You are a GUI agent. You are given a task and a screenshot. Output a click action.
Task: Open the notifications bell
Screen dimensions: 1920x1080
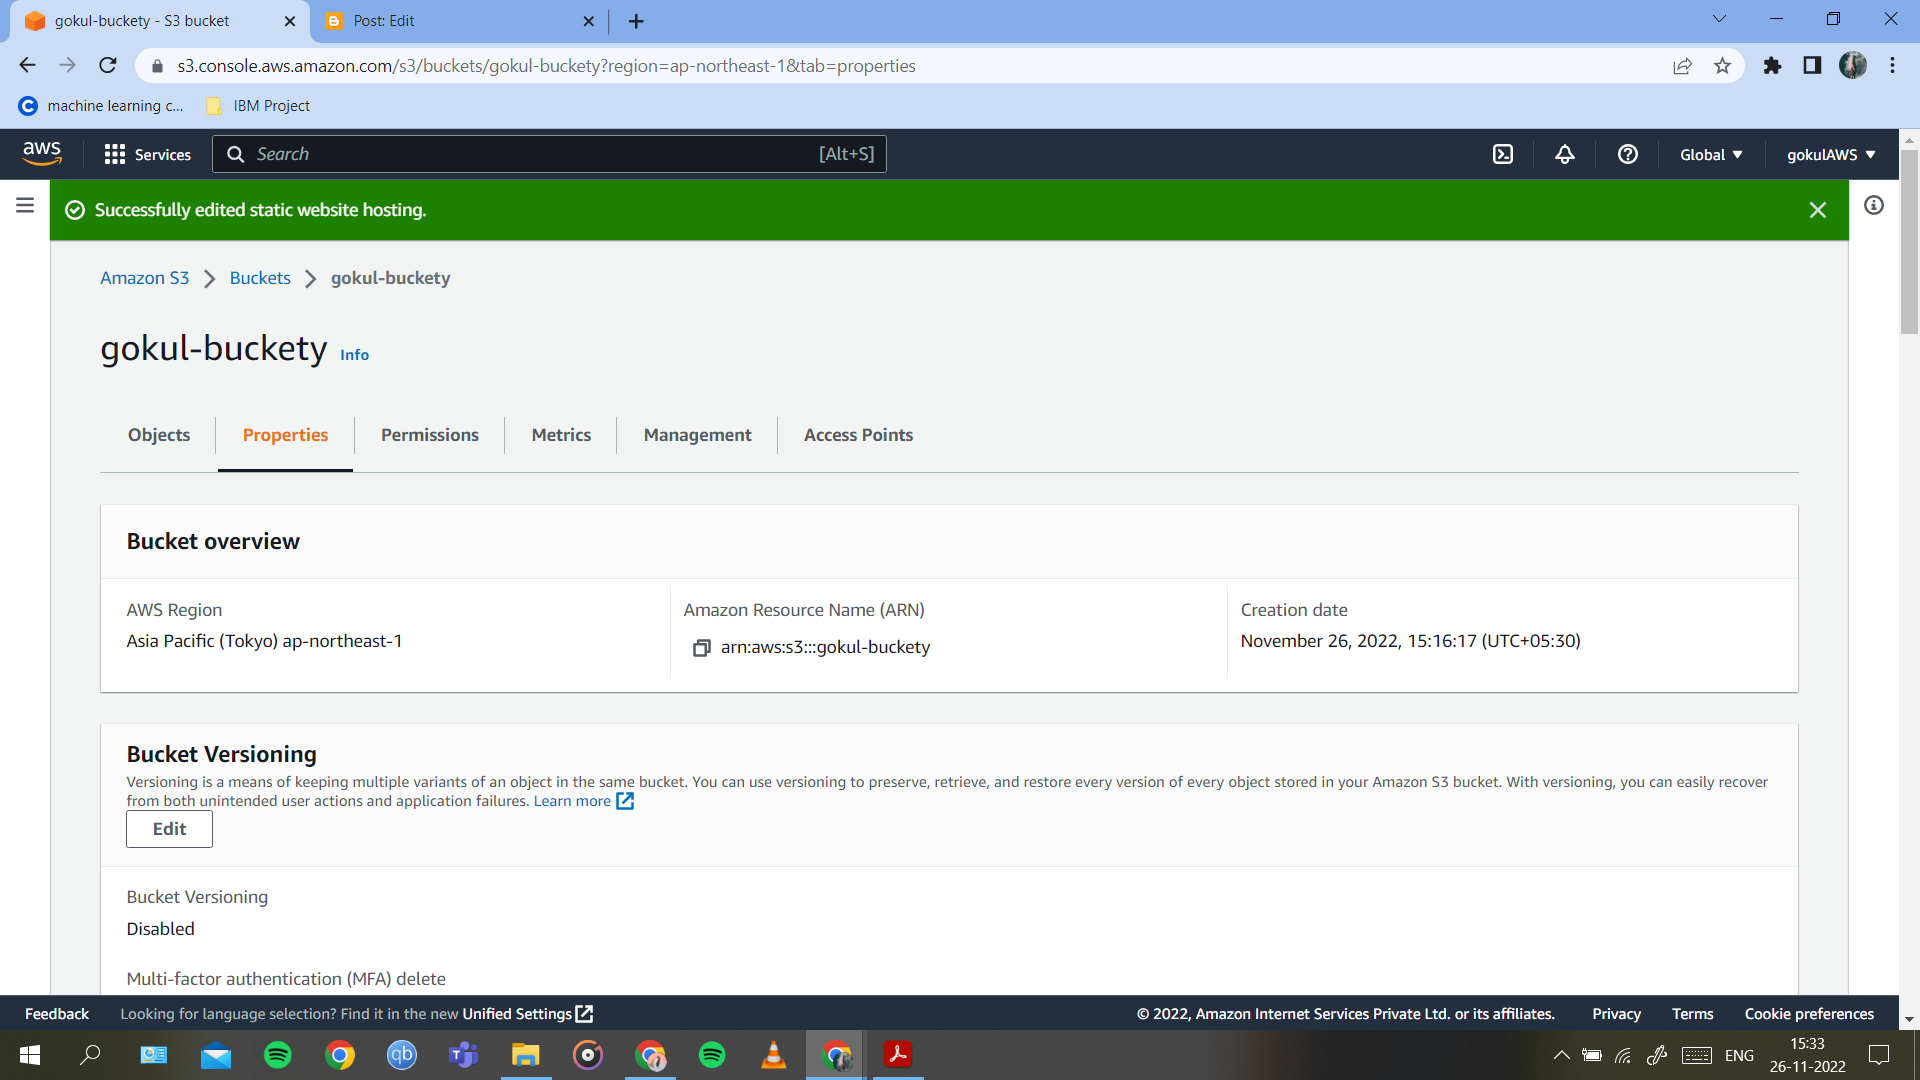[x=1564, y=154]
